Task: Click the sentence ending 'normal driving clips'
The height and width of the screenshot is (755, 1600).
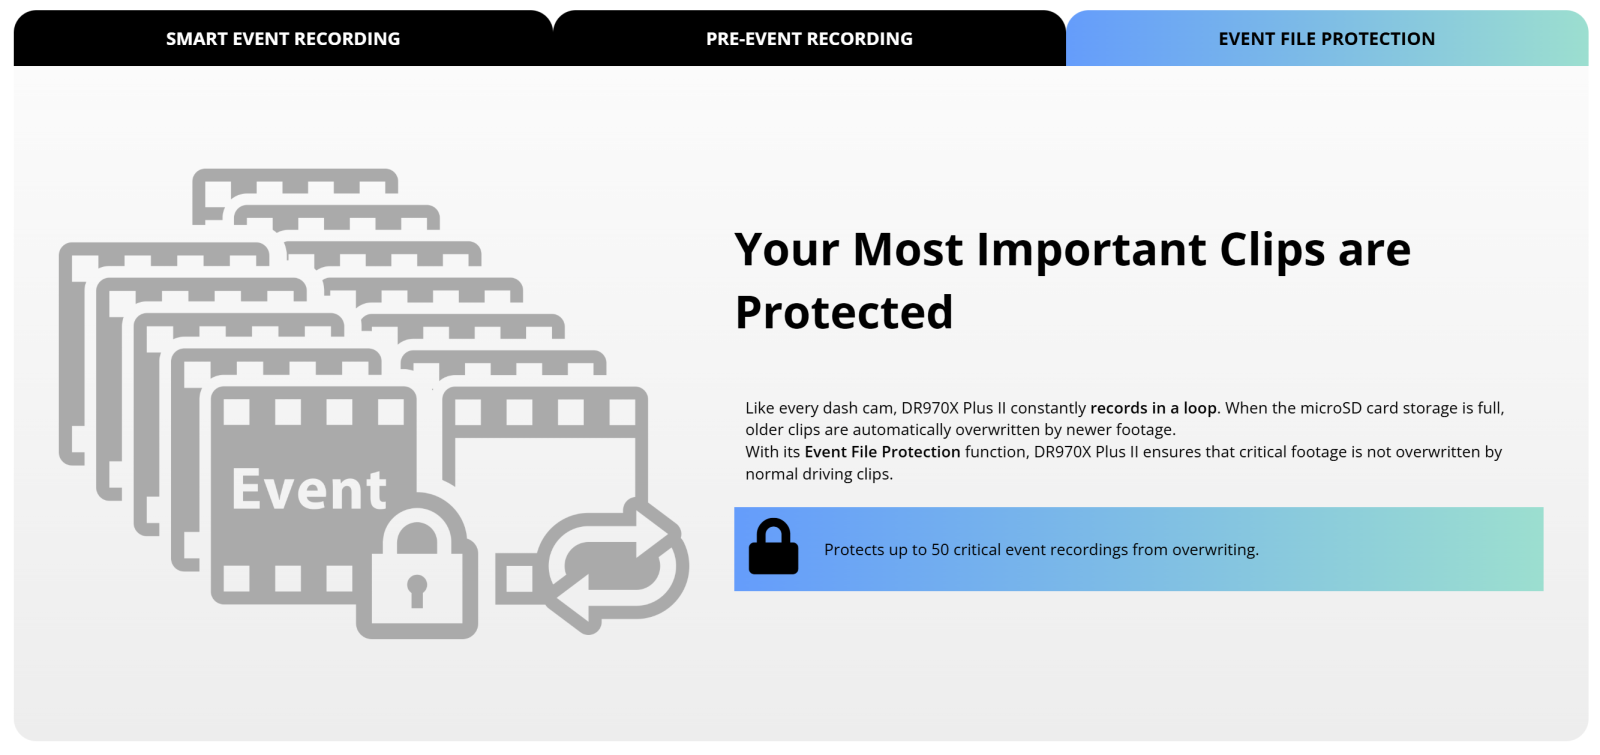Action: pos(1123,463)
